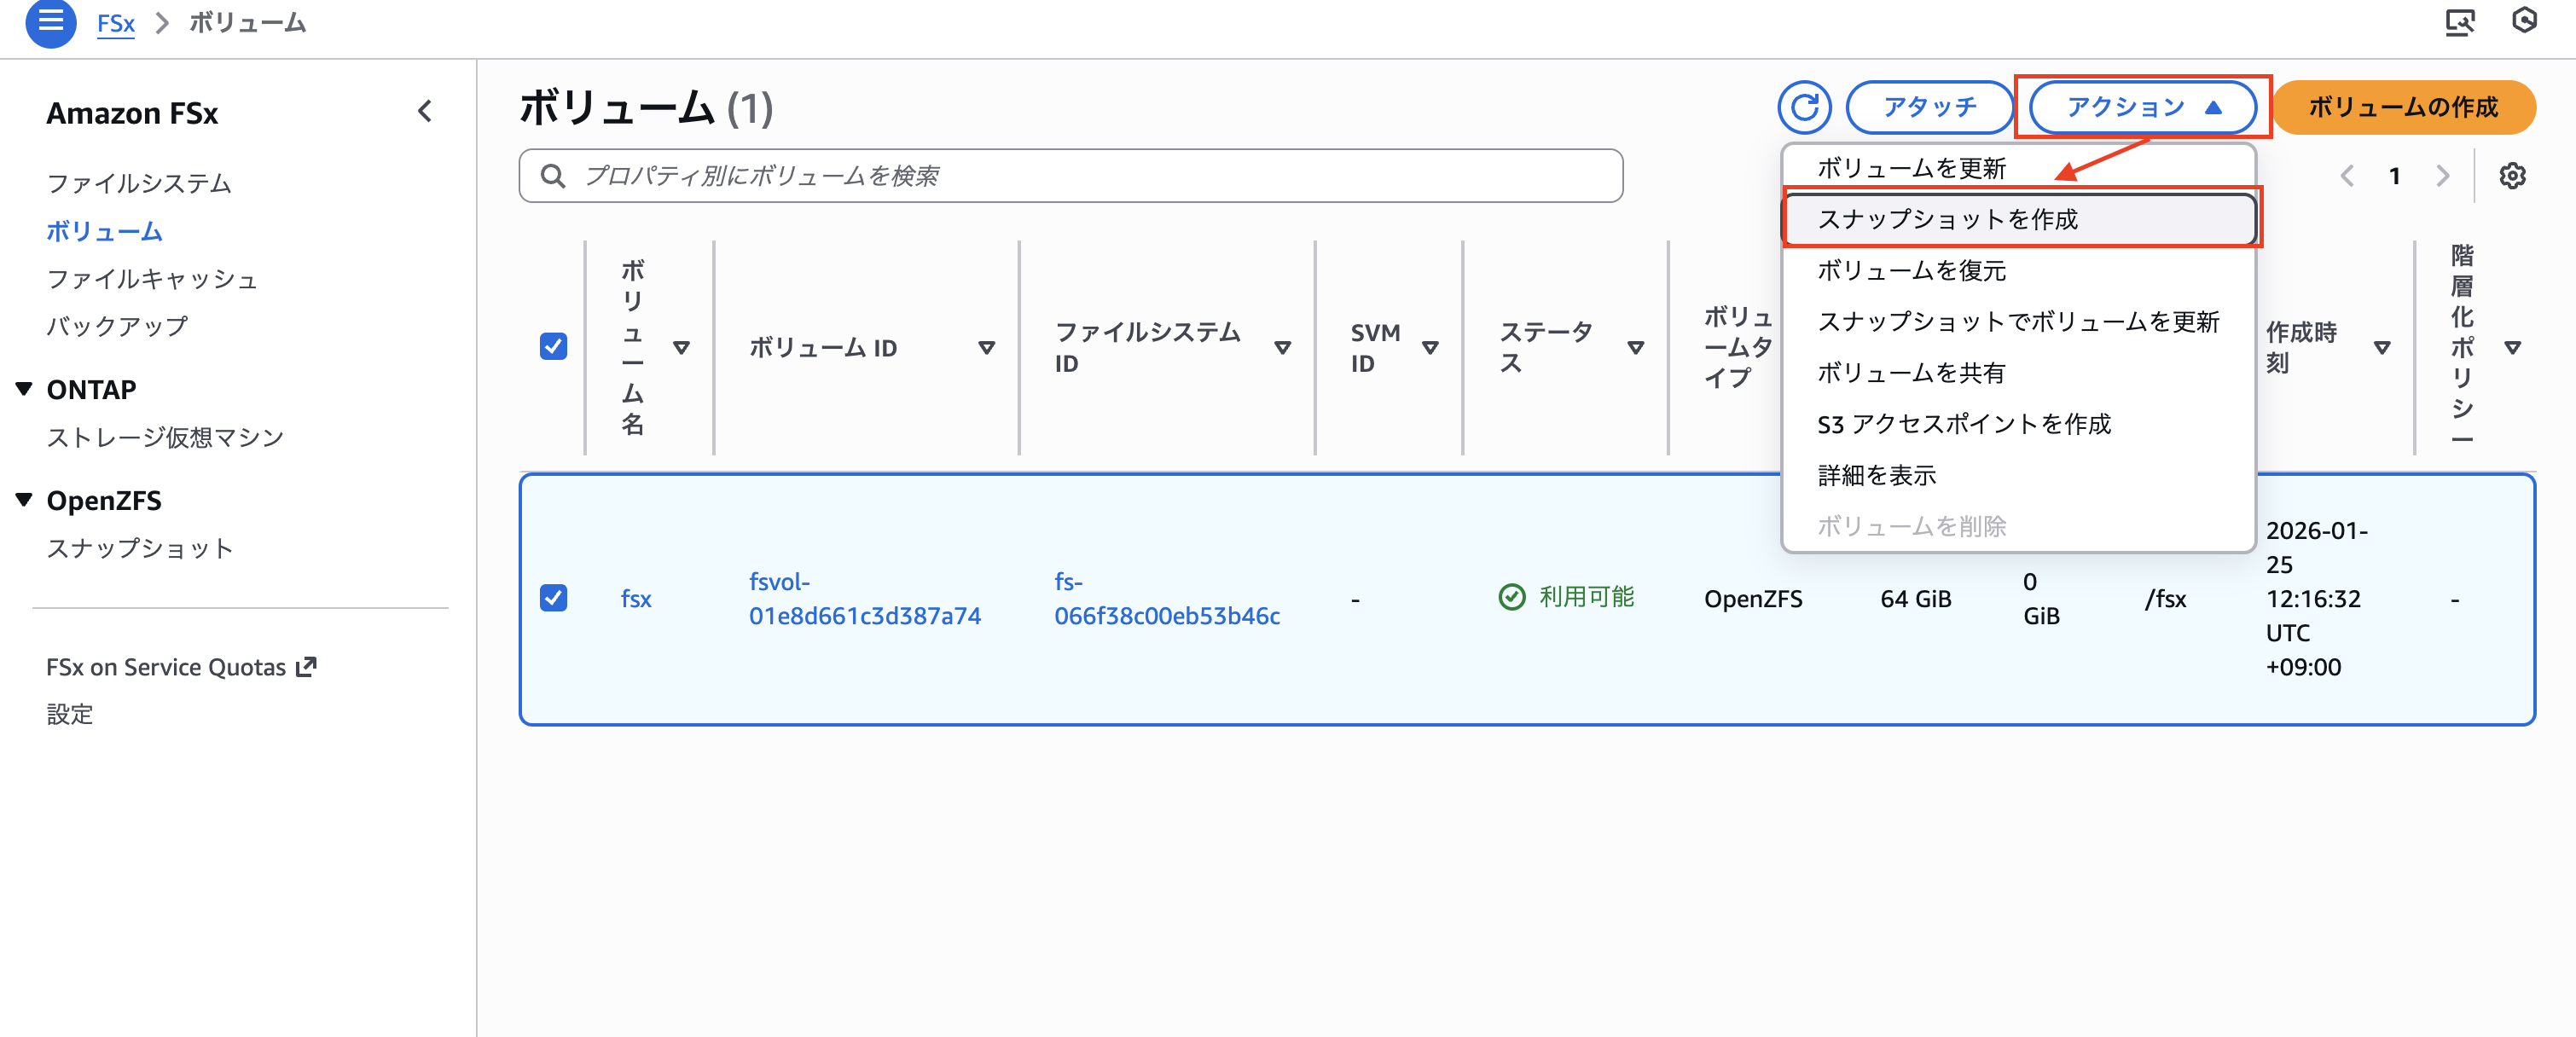
Task: Open the hamburger navigation menu
Action: click(x=50, y=22)
